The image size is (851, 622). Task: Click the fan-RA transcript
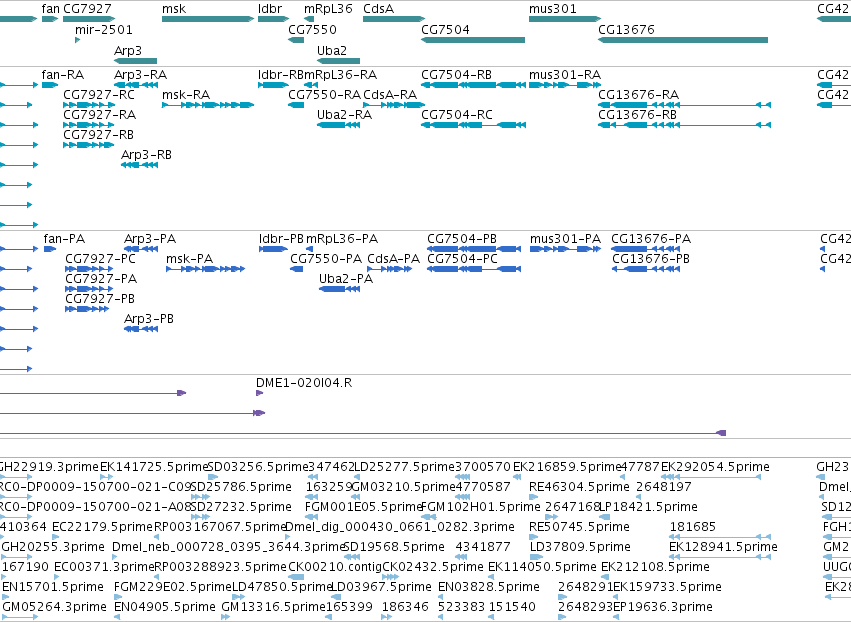(x=50, y=85)
